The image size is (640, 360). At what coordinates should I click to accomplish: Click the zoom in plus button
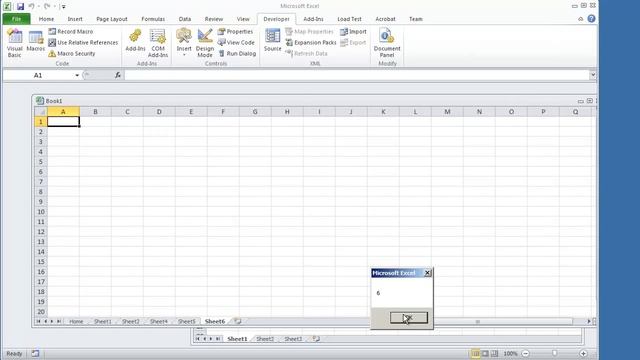[583, 353]
